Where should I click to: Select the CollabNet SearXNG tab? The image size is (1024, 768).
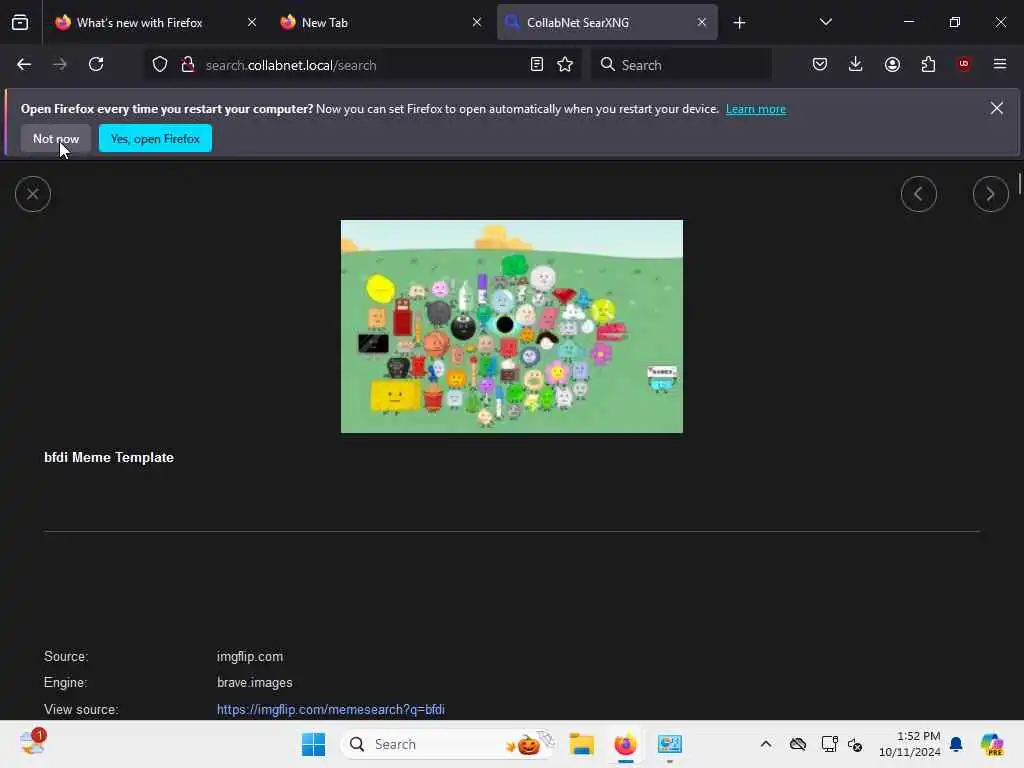607,23
